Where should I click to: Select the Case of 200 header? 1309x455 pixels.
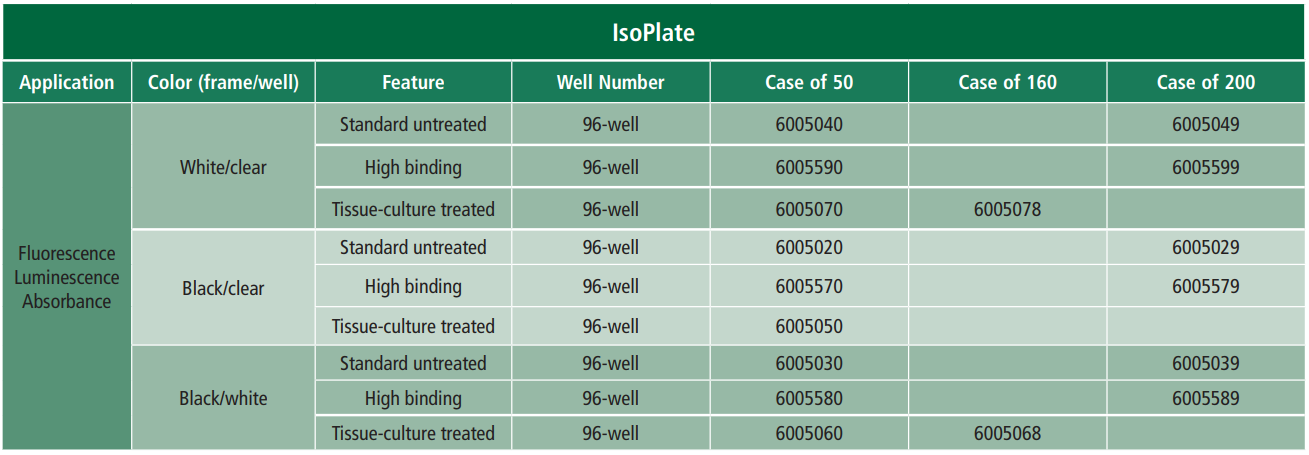pyautogui.click(x=1206, y=82)
